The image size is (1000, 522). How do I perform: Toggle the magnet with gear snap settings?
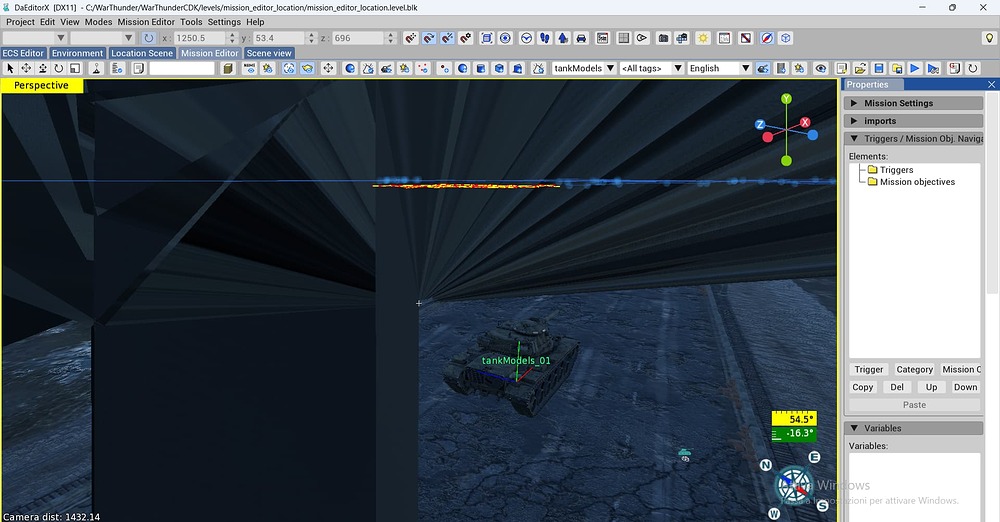pos(466,38)
